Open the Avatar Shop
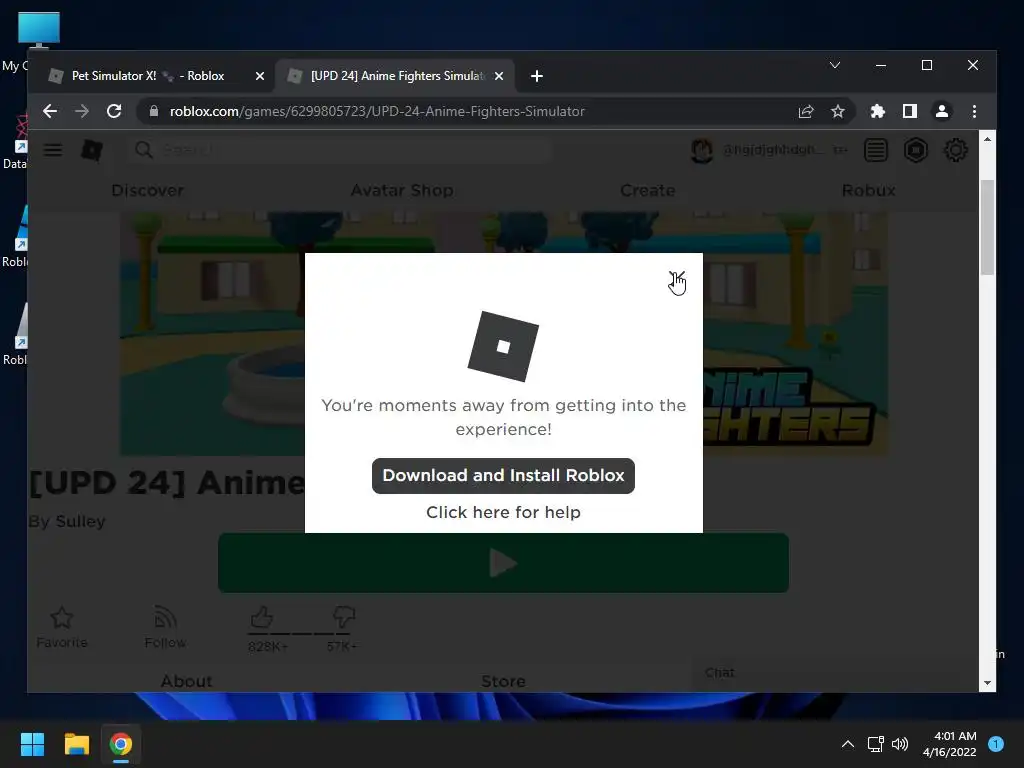Viewport: 1024px width, 768px height. coord(402,191)
